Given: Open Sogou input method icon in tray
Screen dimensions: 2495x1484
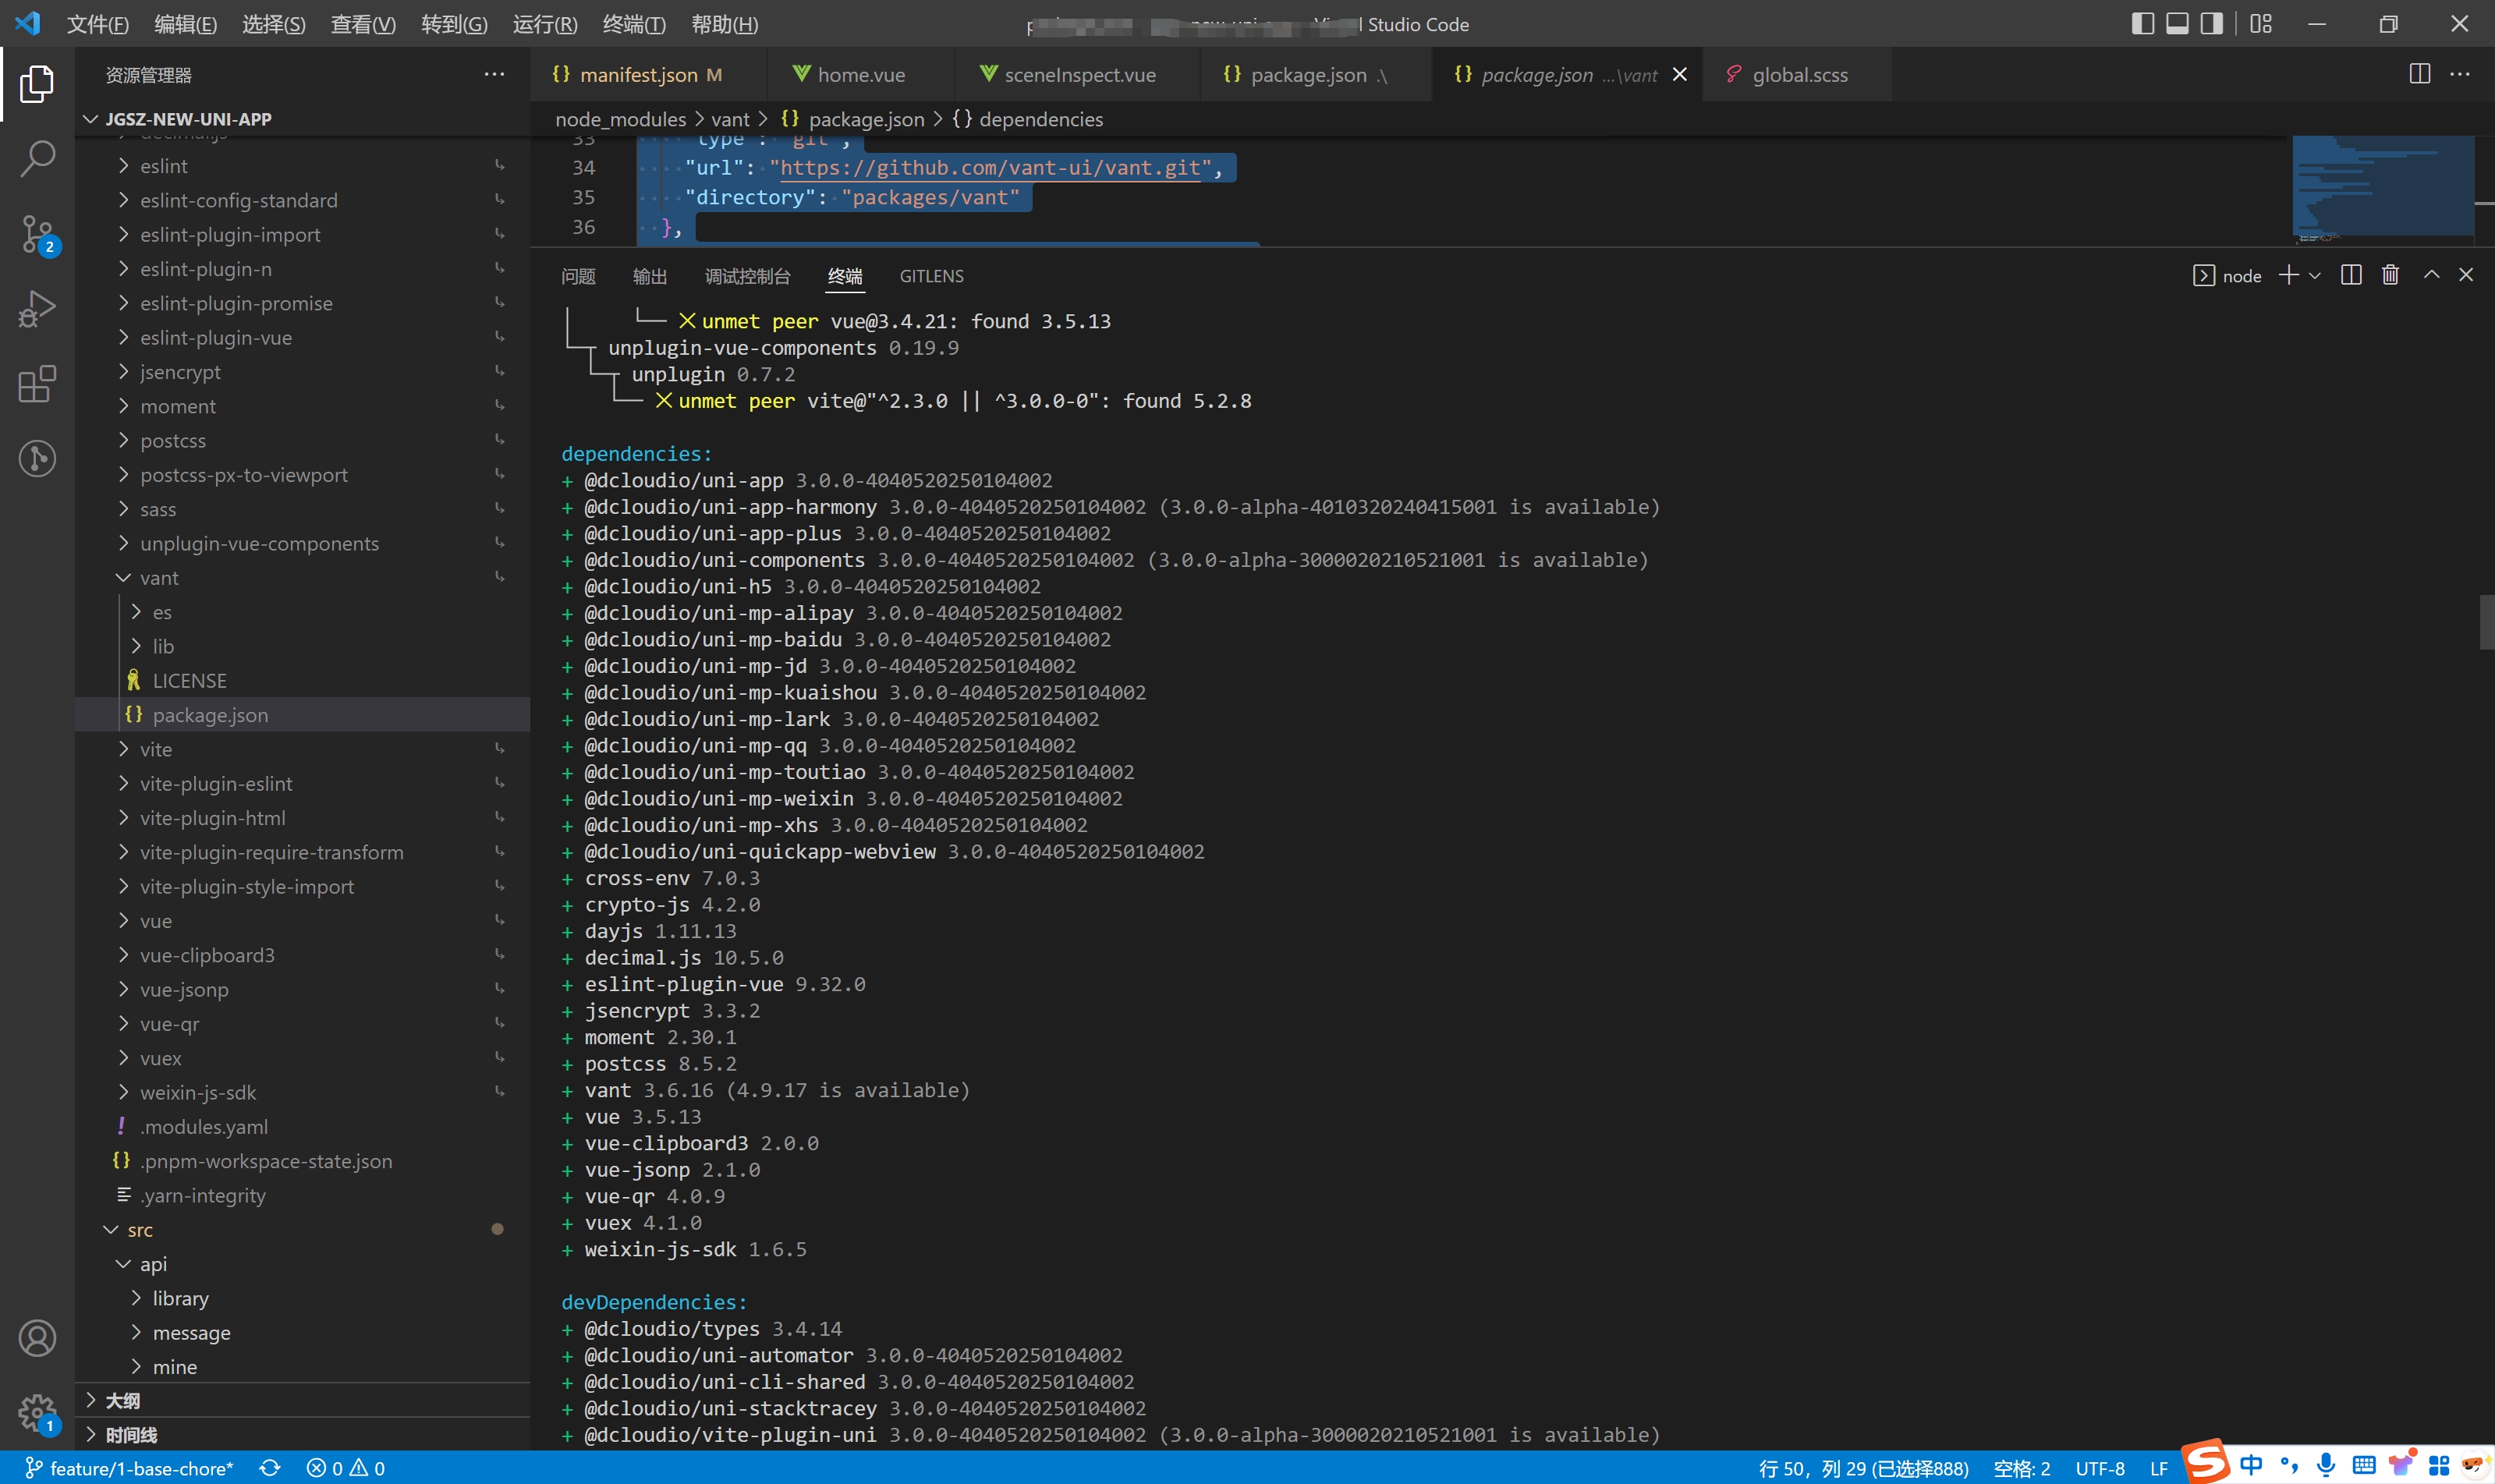Looking at the screenshot, I should pyautogui.click(x=2205, y=1461).
